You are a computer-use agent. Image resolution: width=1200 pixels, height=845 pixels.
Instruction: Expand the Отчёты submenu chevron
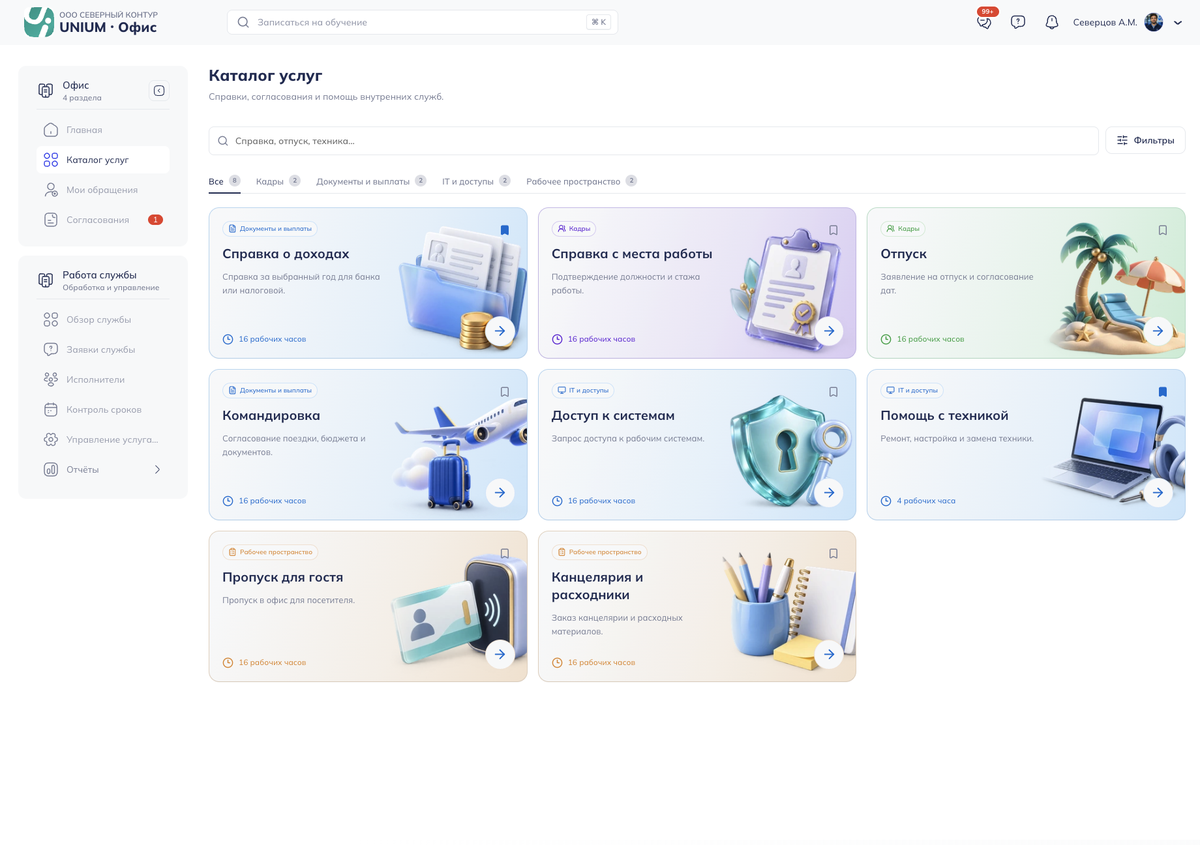(157, 470)
